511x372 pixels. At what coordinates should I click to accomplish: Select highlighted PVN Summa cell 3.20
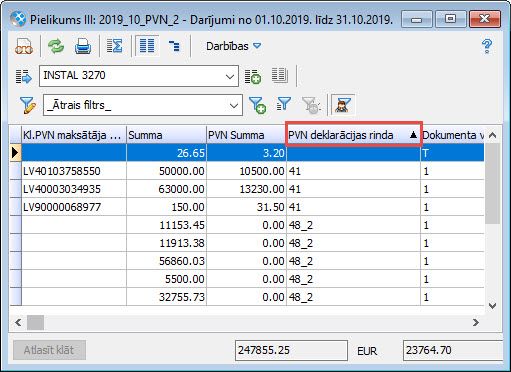coord(246,153)
